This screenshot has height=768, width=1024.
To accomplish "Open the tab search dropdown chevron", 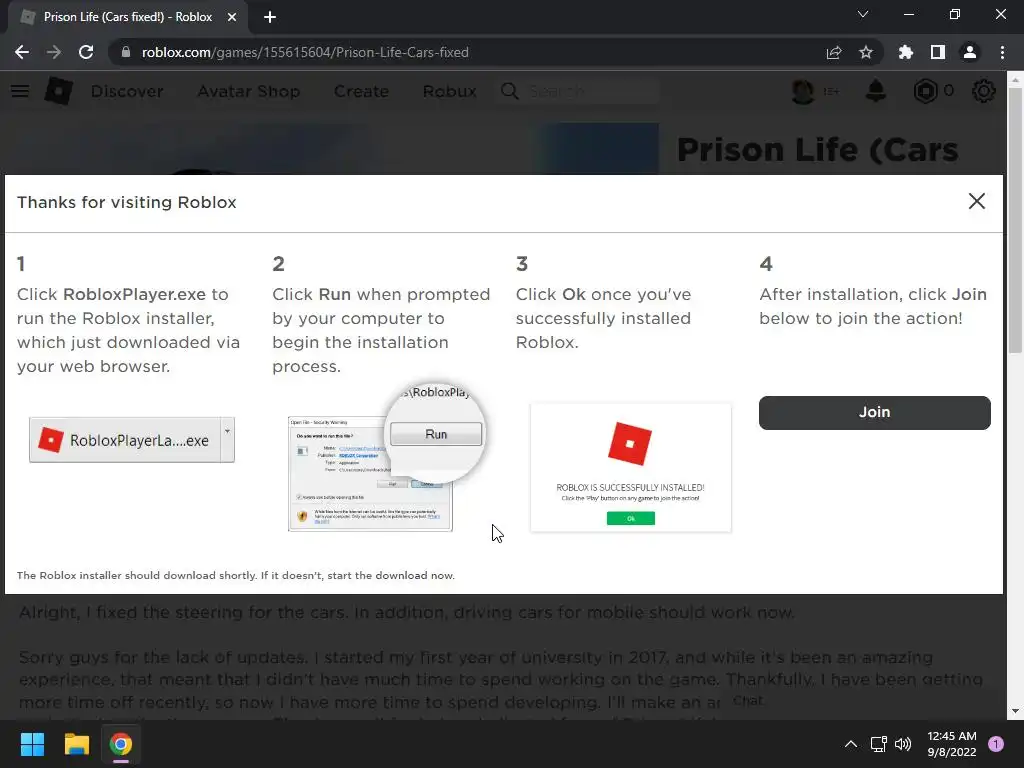I will 863,14.
